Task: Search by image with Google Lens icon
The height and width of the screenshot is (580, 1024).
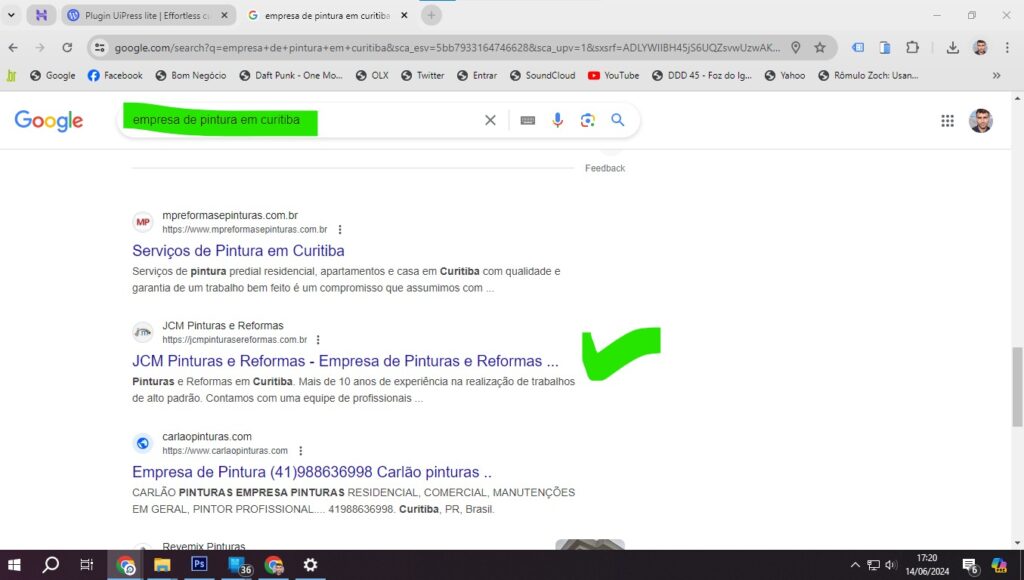Action: 587,120
